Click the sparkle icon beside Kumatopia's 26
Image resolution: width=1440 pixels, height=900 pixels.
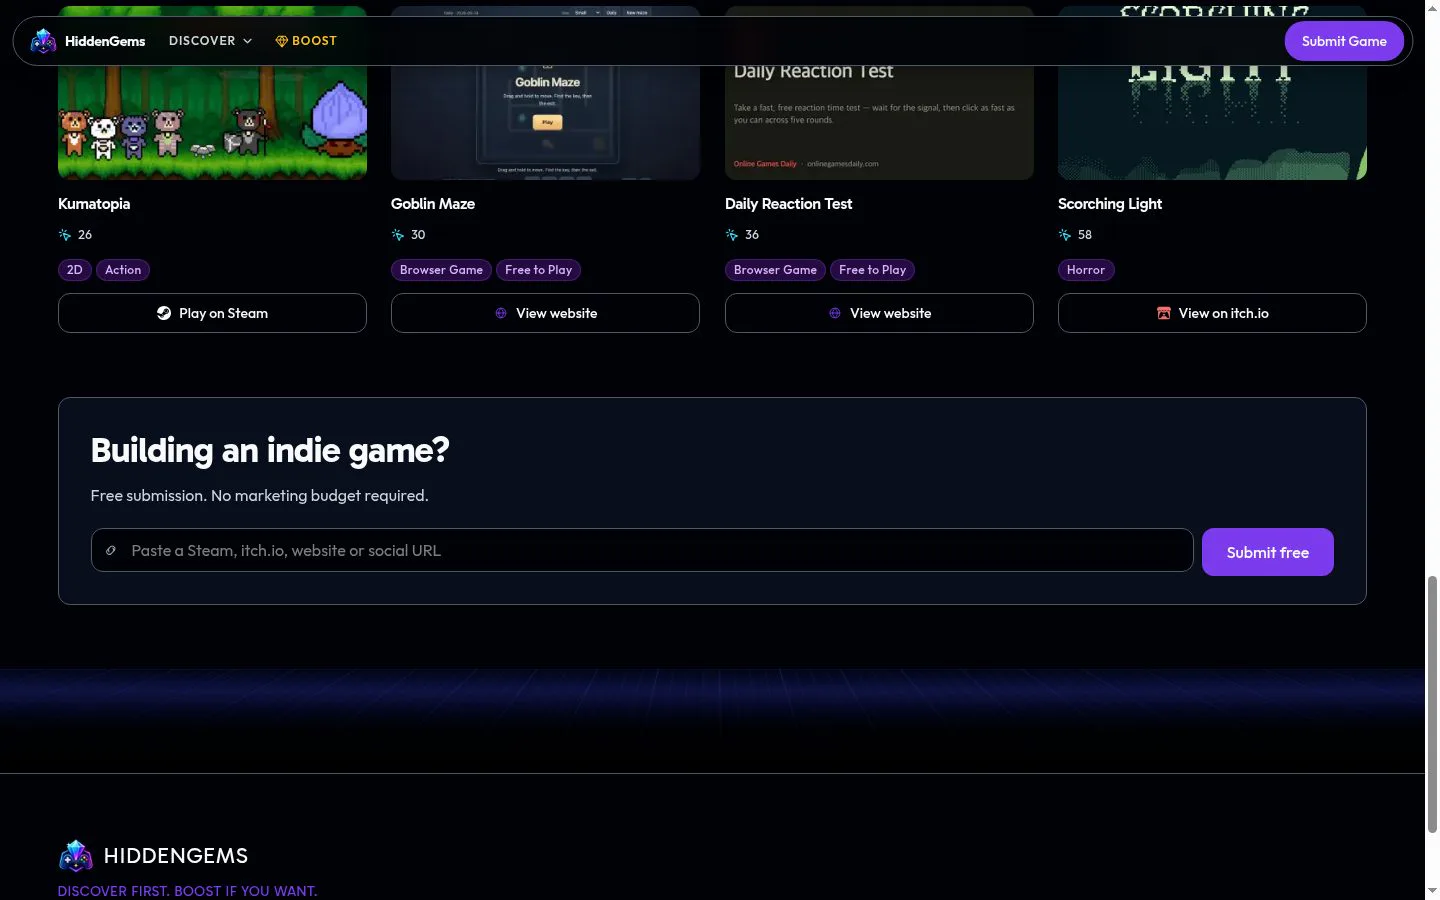coord(65,235)
